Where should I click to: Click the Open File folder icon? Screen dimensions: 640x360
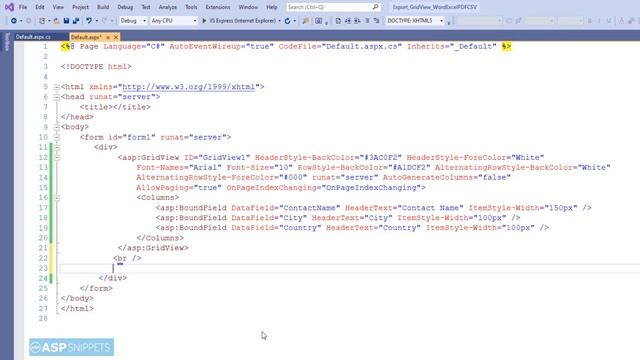pyautogui.click(x=56, y=21)
